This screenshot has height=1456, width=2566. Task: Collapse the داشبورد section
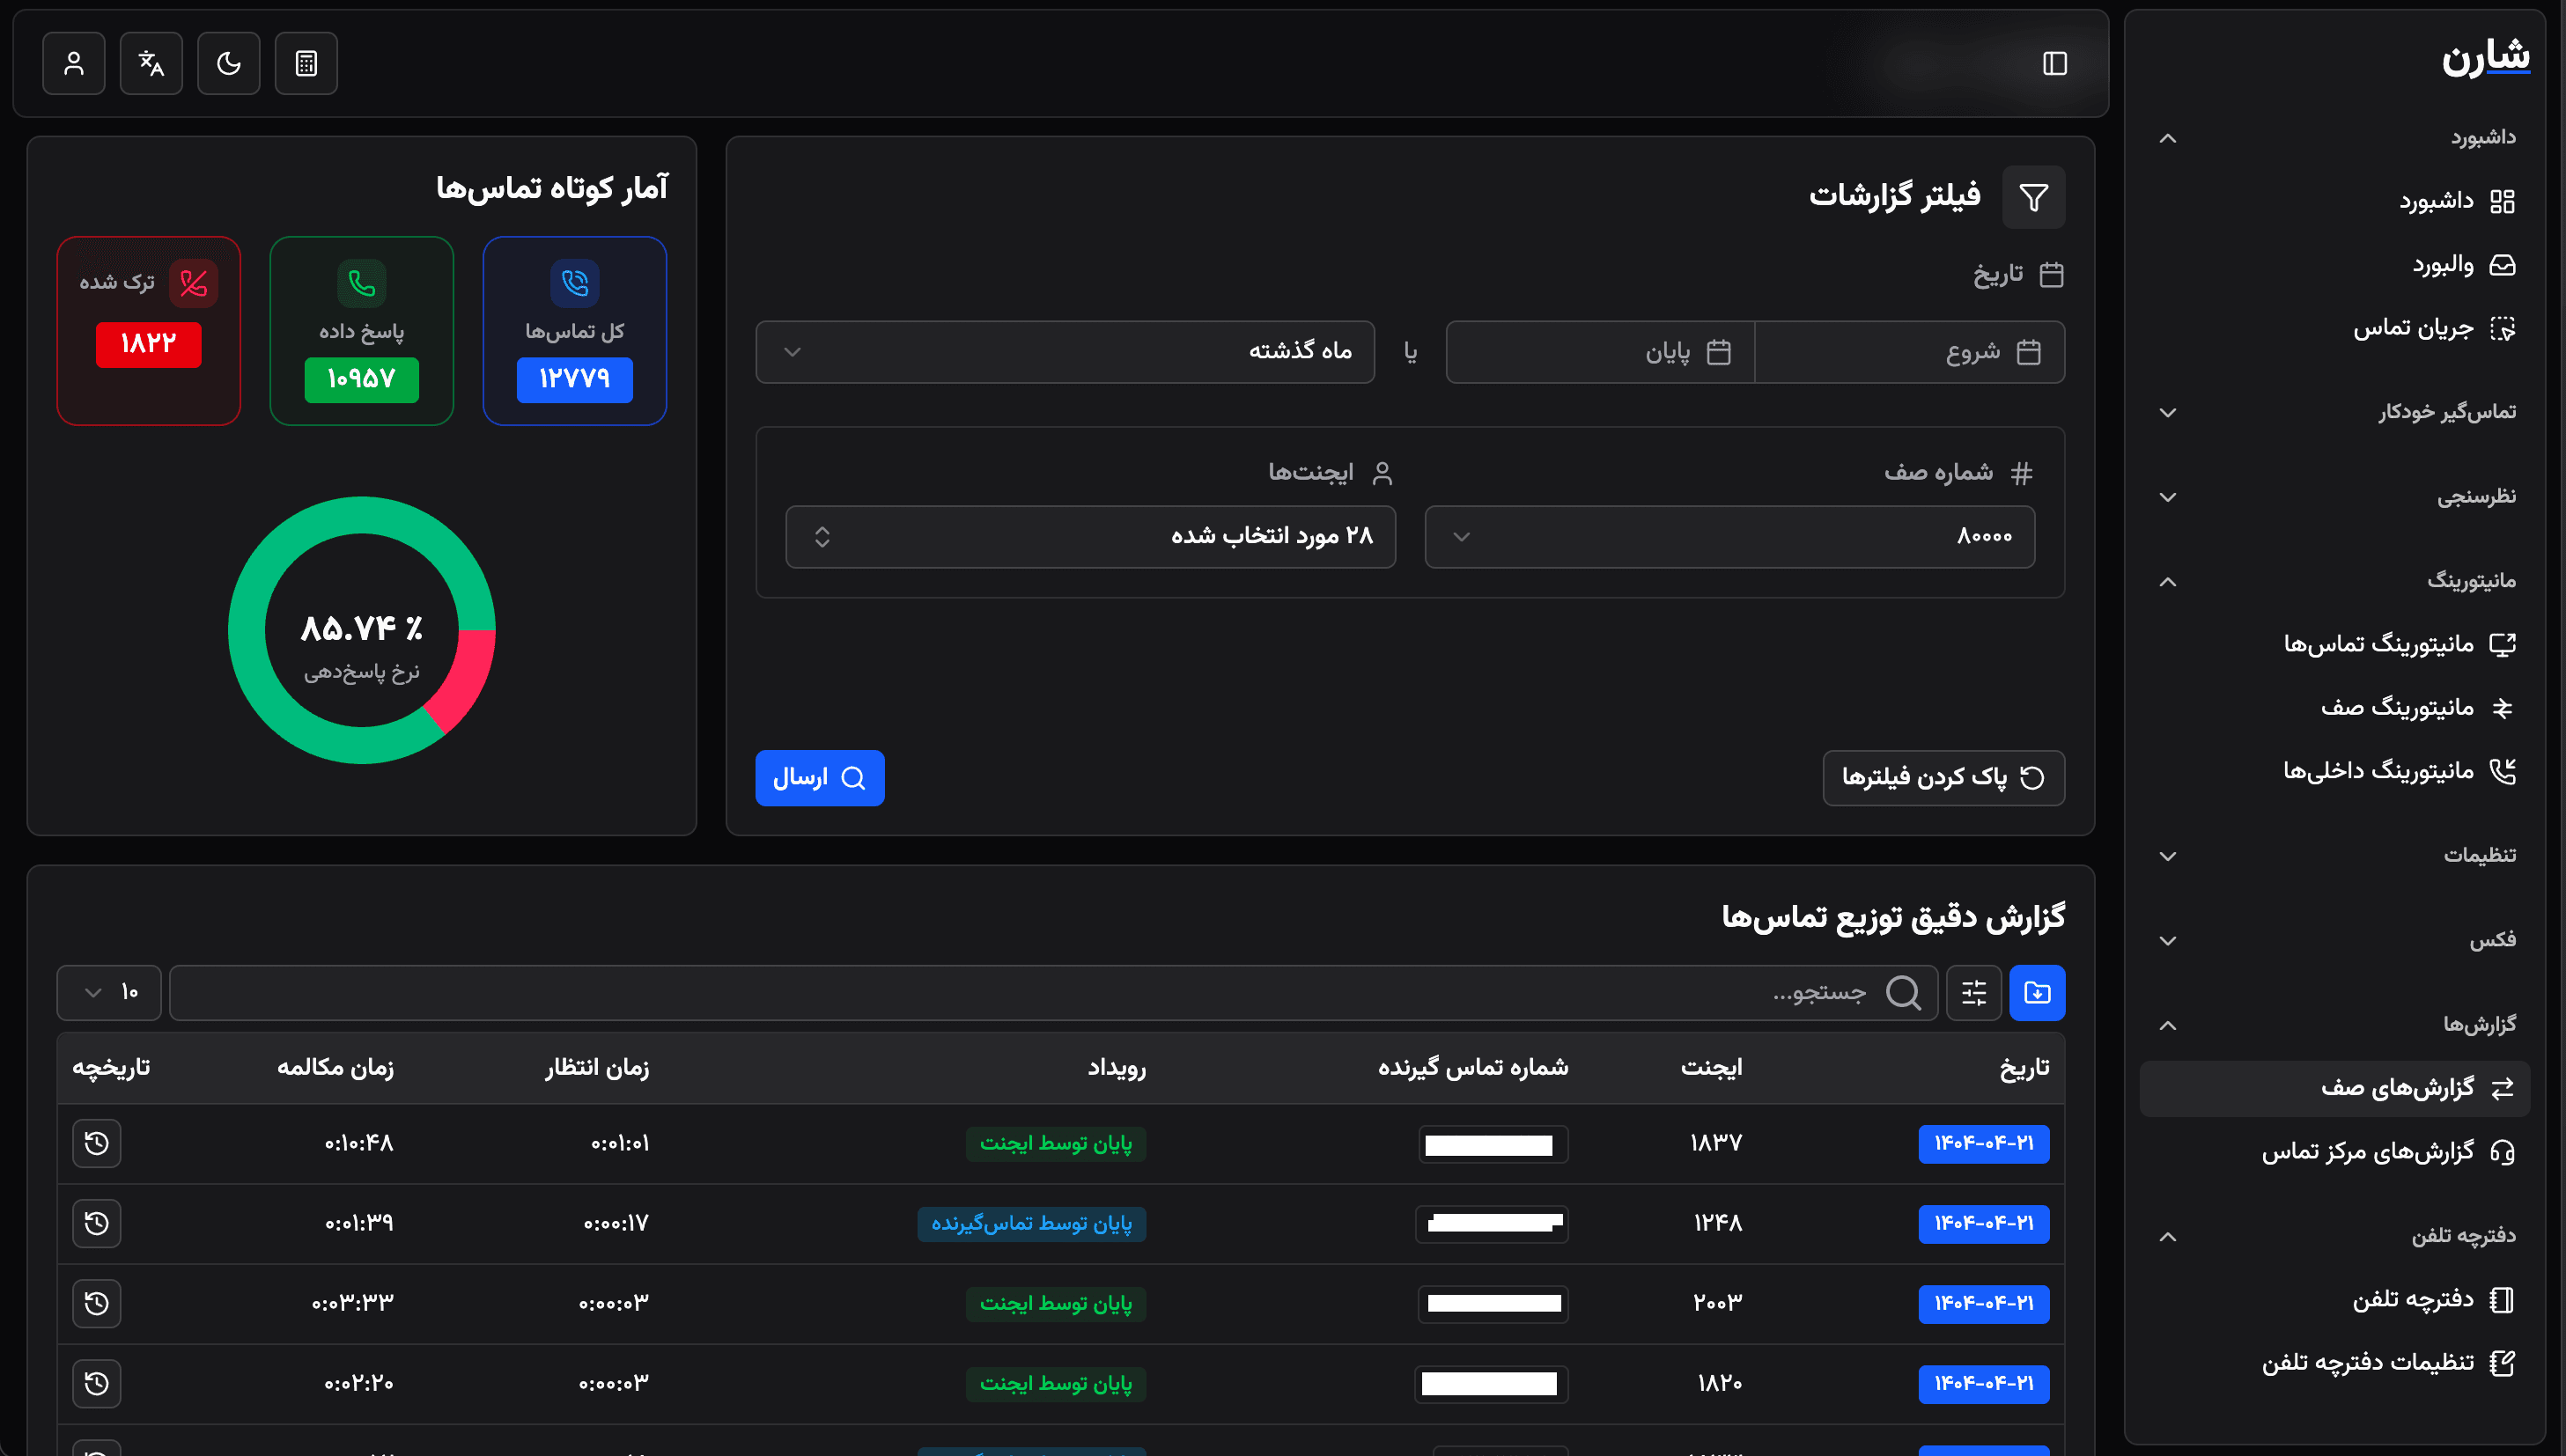coord(2338,137)
